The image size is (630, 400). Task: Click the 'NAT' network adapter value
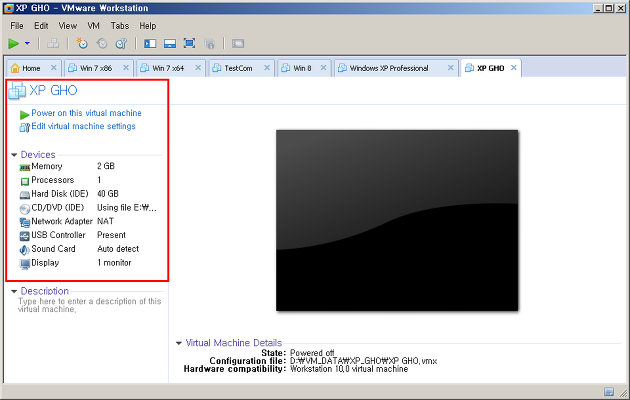[105, 221]
